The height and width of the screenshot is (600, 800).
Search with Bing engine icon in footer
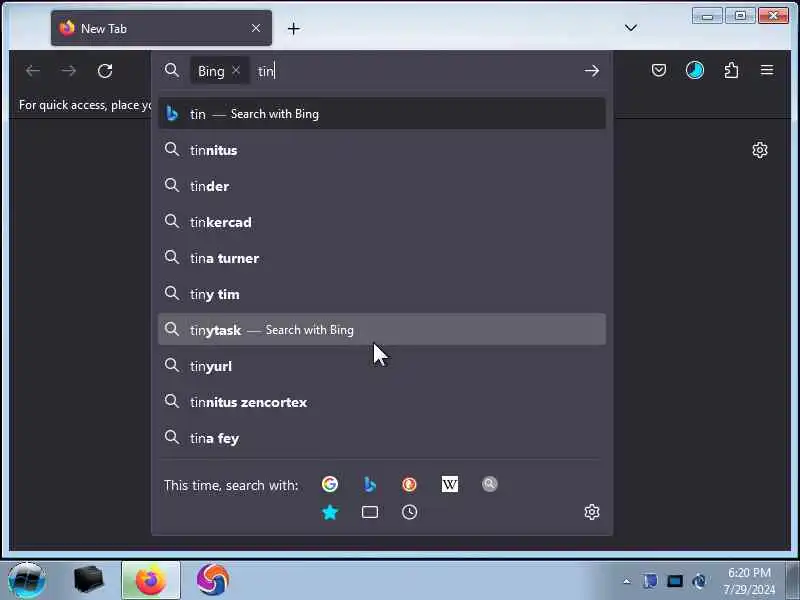click(370, 484)
